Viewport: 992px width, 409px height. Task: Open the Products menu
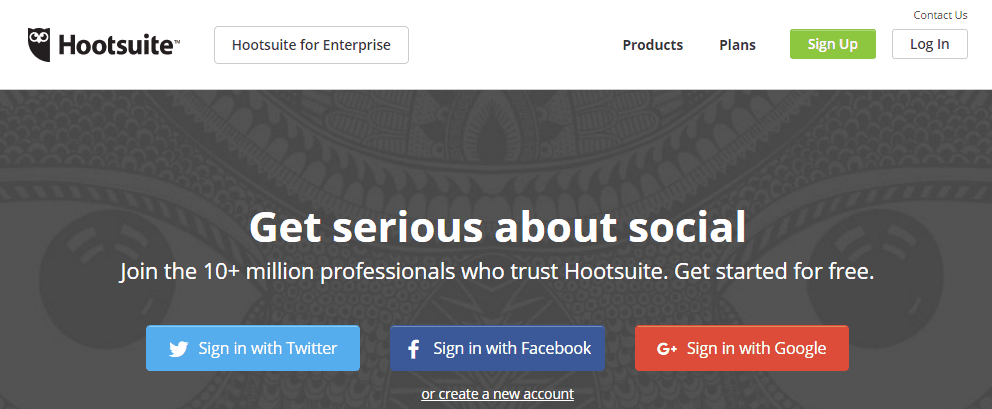[653, 45]
